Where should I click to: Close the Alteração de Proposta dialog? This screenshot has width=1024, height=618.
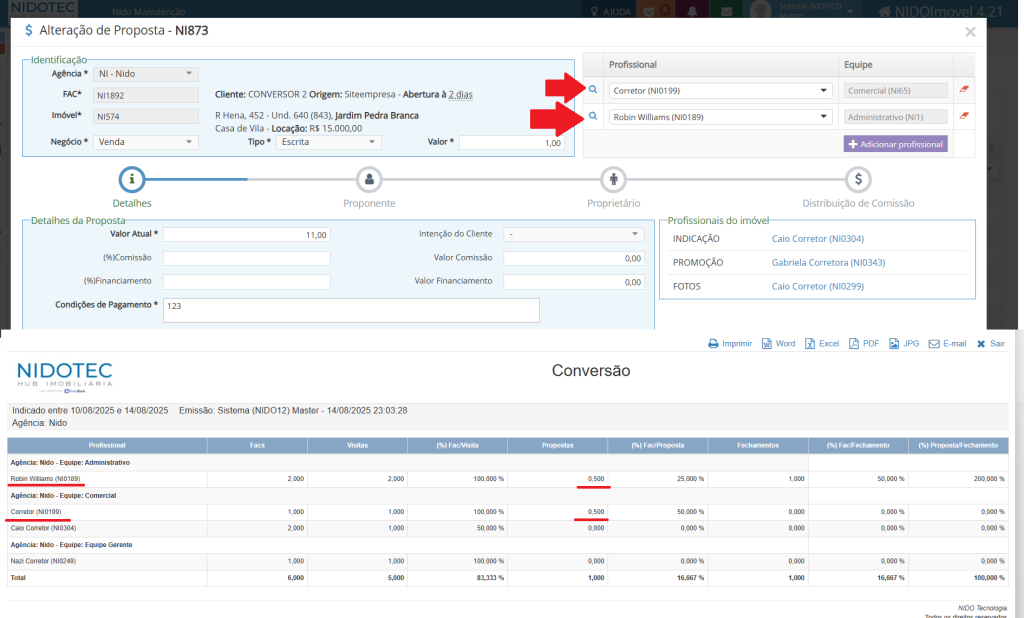coord(969,32)
